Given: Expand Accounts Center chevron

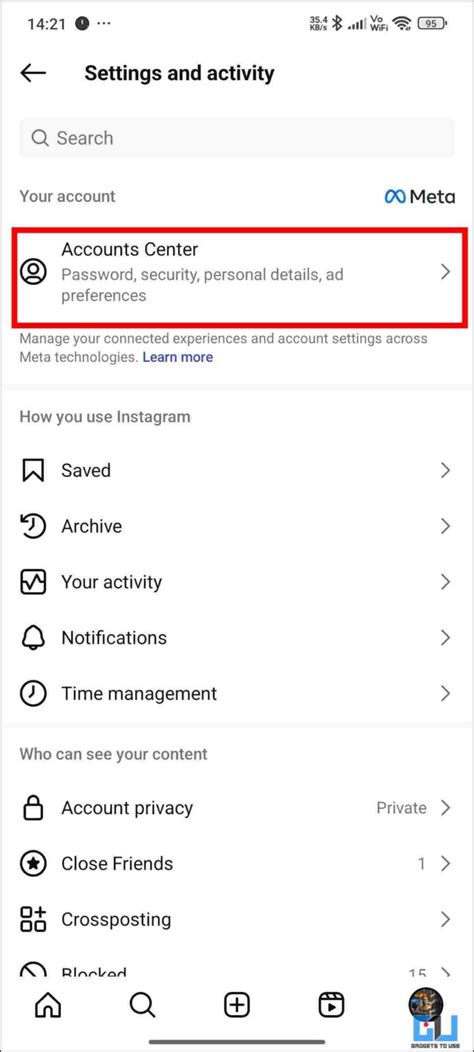Looking at the screenshot, I should click(444, 272).
